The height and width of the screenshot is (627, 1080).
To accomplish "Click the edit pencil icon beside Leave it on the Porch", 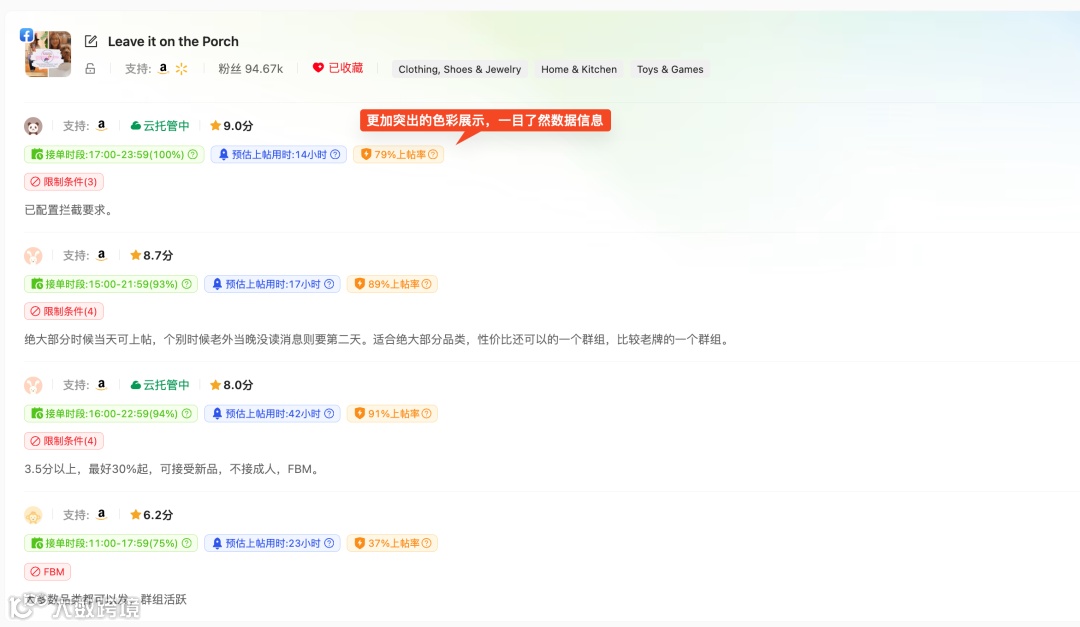I will [91, 41].
